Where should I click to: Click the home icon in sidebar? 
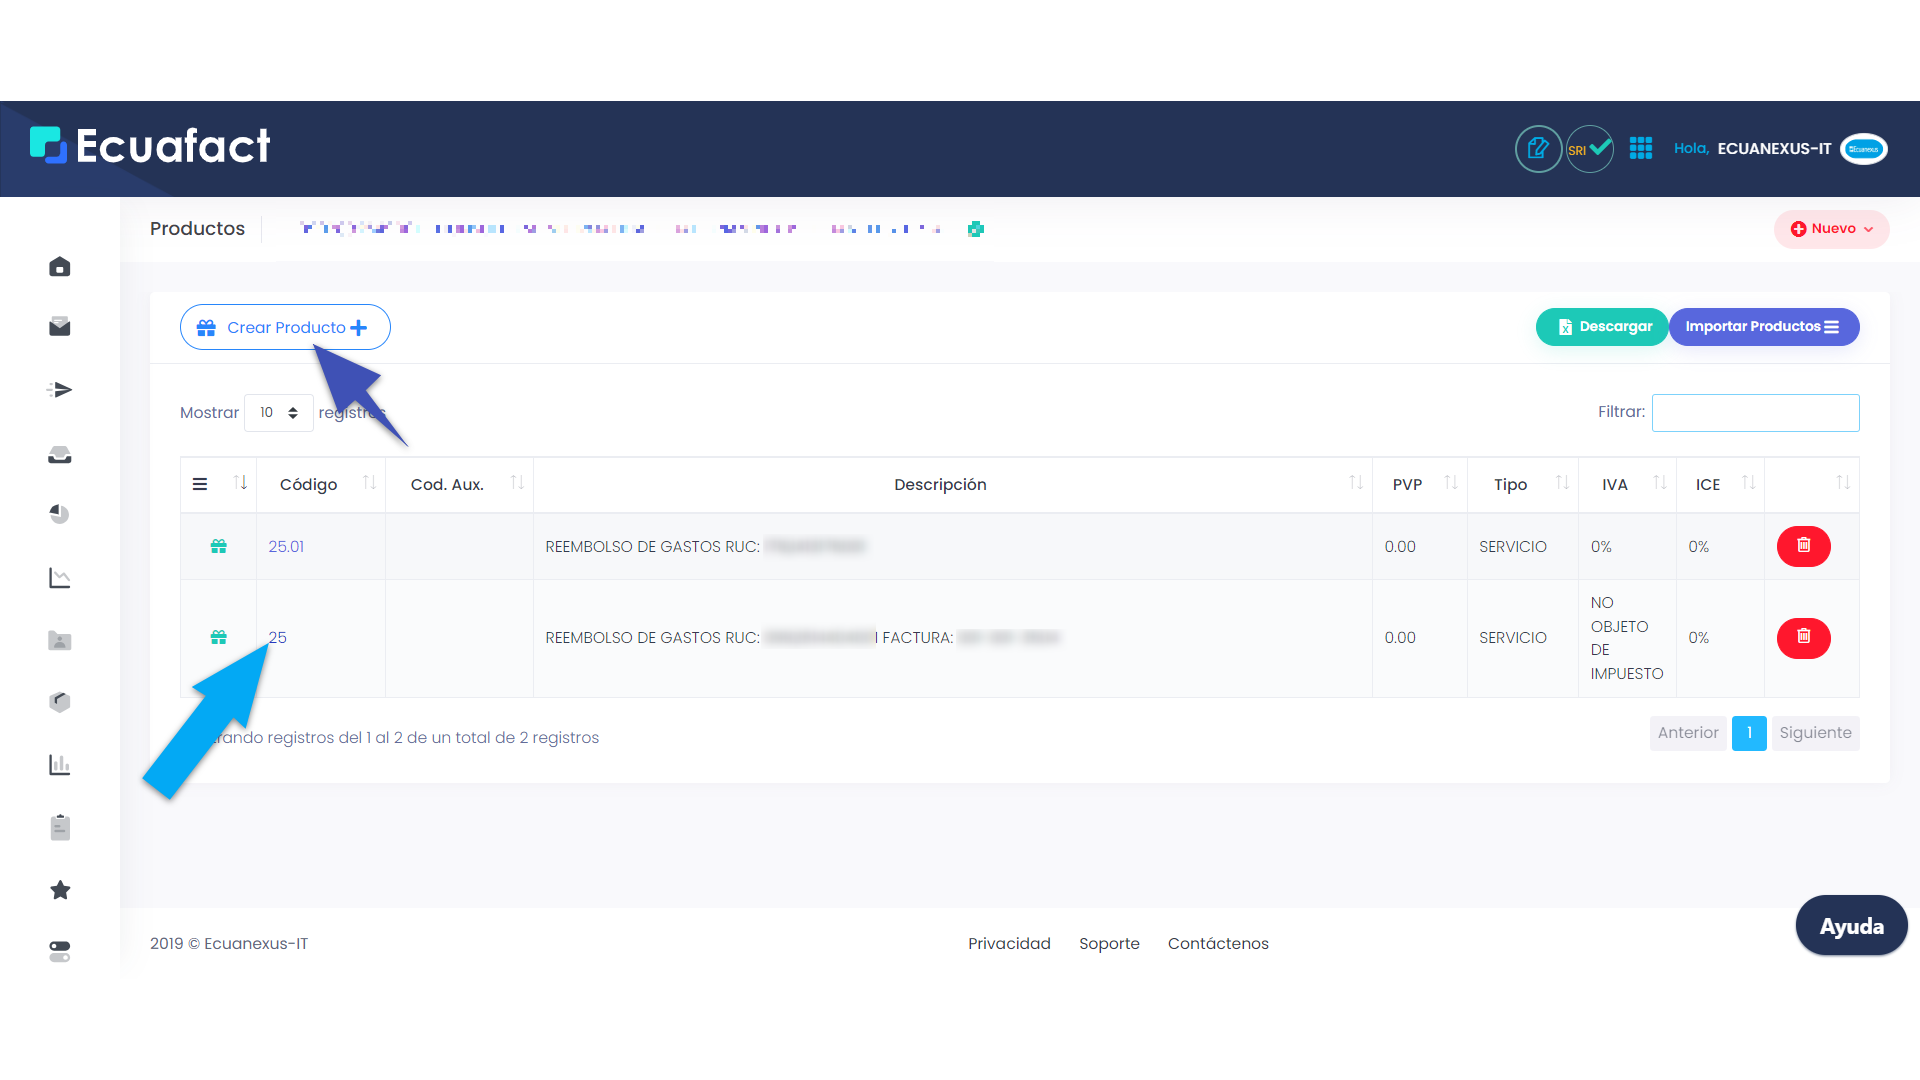point(60,267)
